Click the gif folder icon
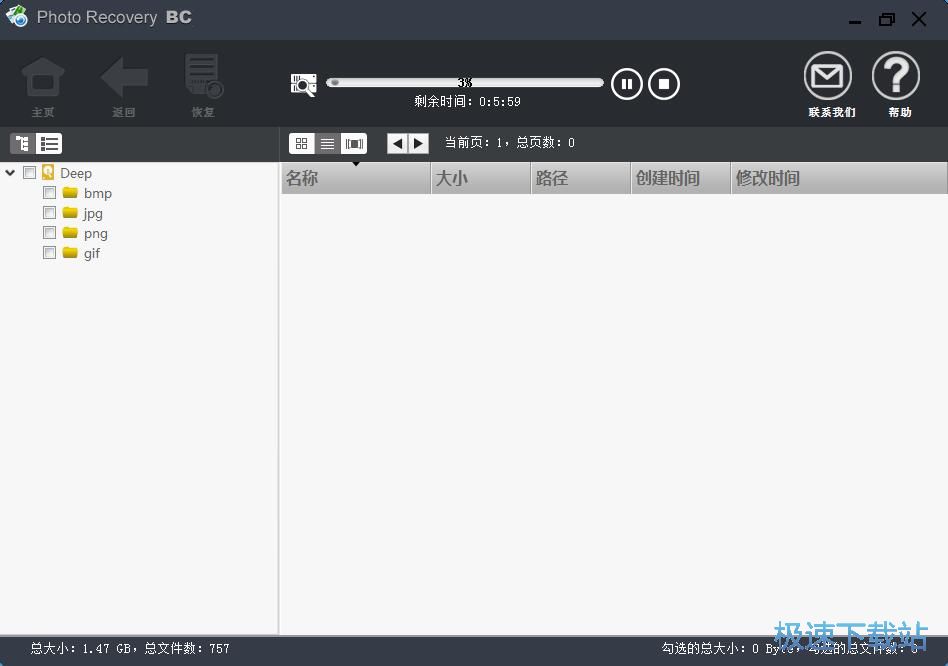 [70, 253]
